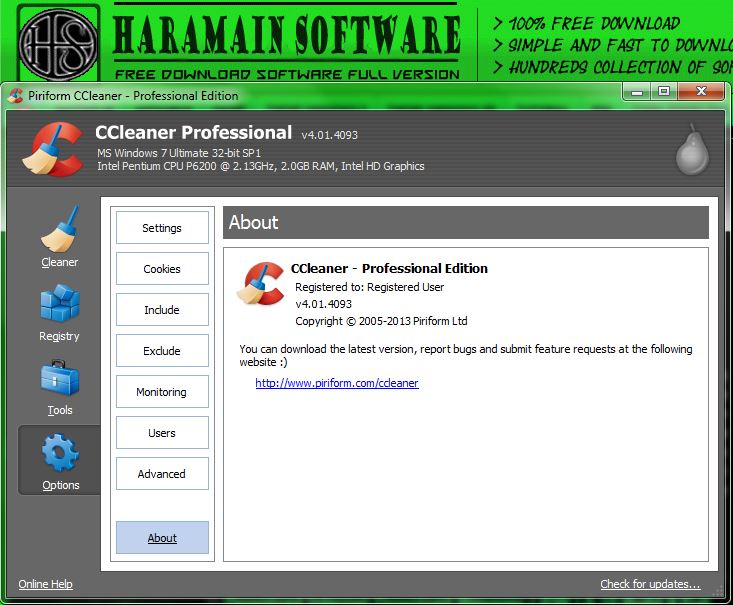Click the MS Windows 7 Ultimate system info line

[x=179, y=153]
